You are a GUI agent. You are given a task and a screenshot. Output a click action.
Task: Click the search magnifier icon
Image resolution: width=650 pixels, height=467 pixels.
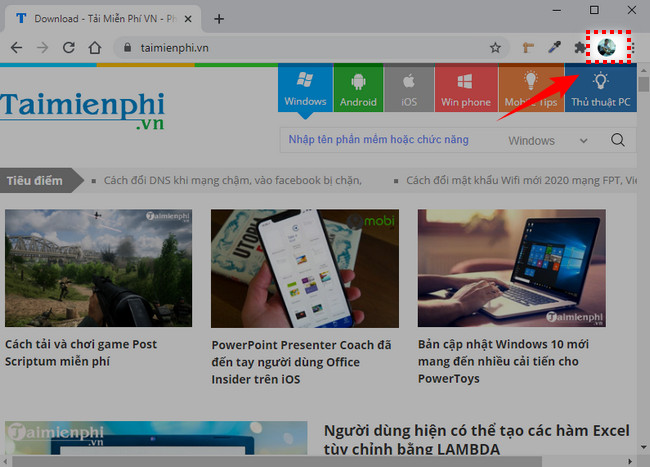click(x=617, y=140)
